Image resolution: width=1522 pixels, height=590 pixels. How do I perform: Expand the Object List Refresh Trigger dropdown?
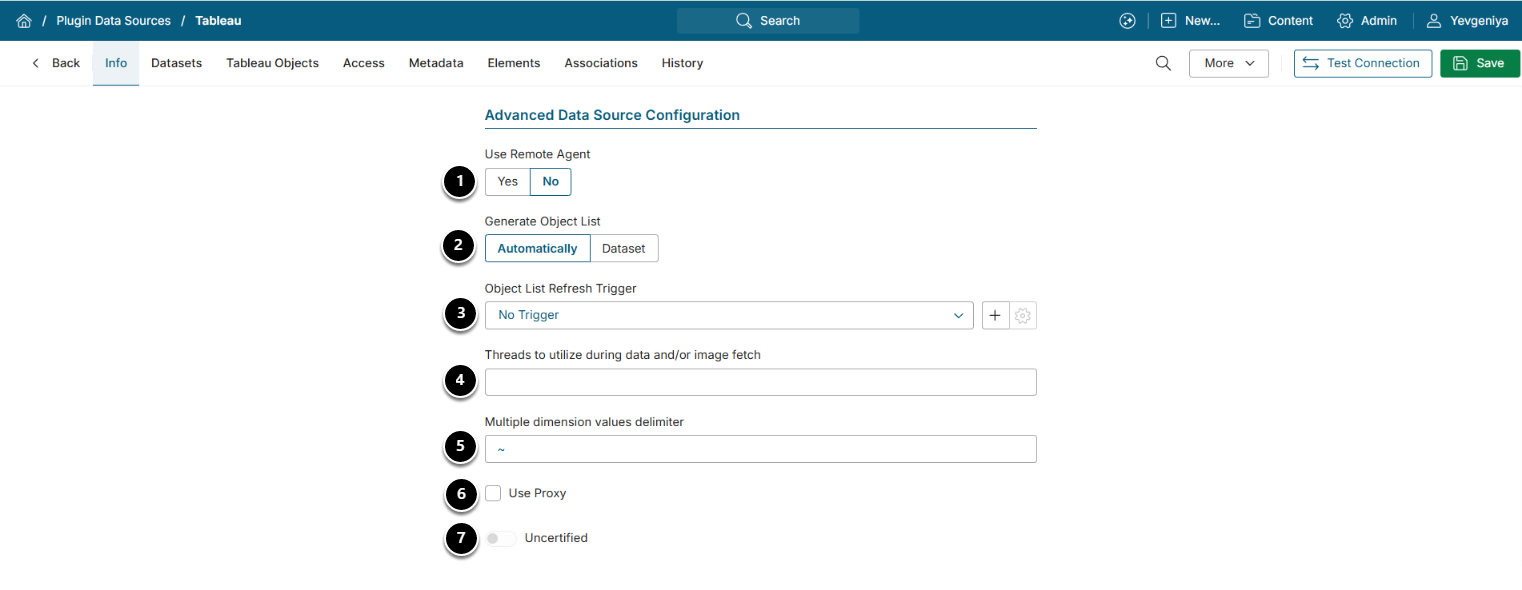pyautogui.click(x=729, y=315)
